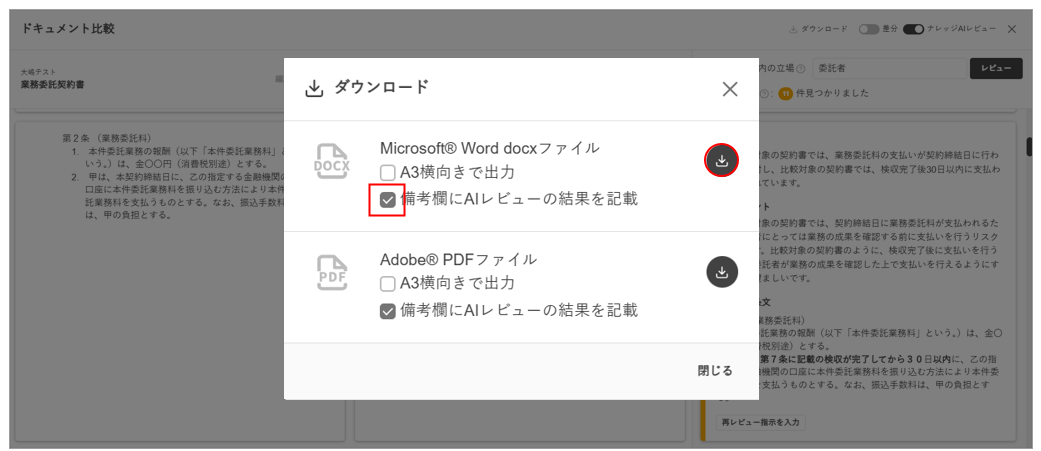Close the ドキュメント比較 window
Screen dimensions: 1041x451
coord(1011,29)
